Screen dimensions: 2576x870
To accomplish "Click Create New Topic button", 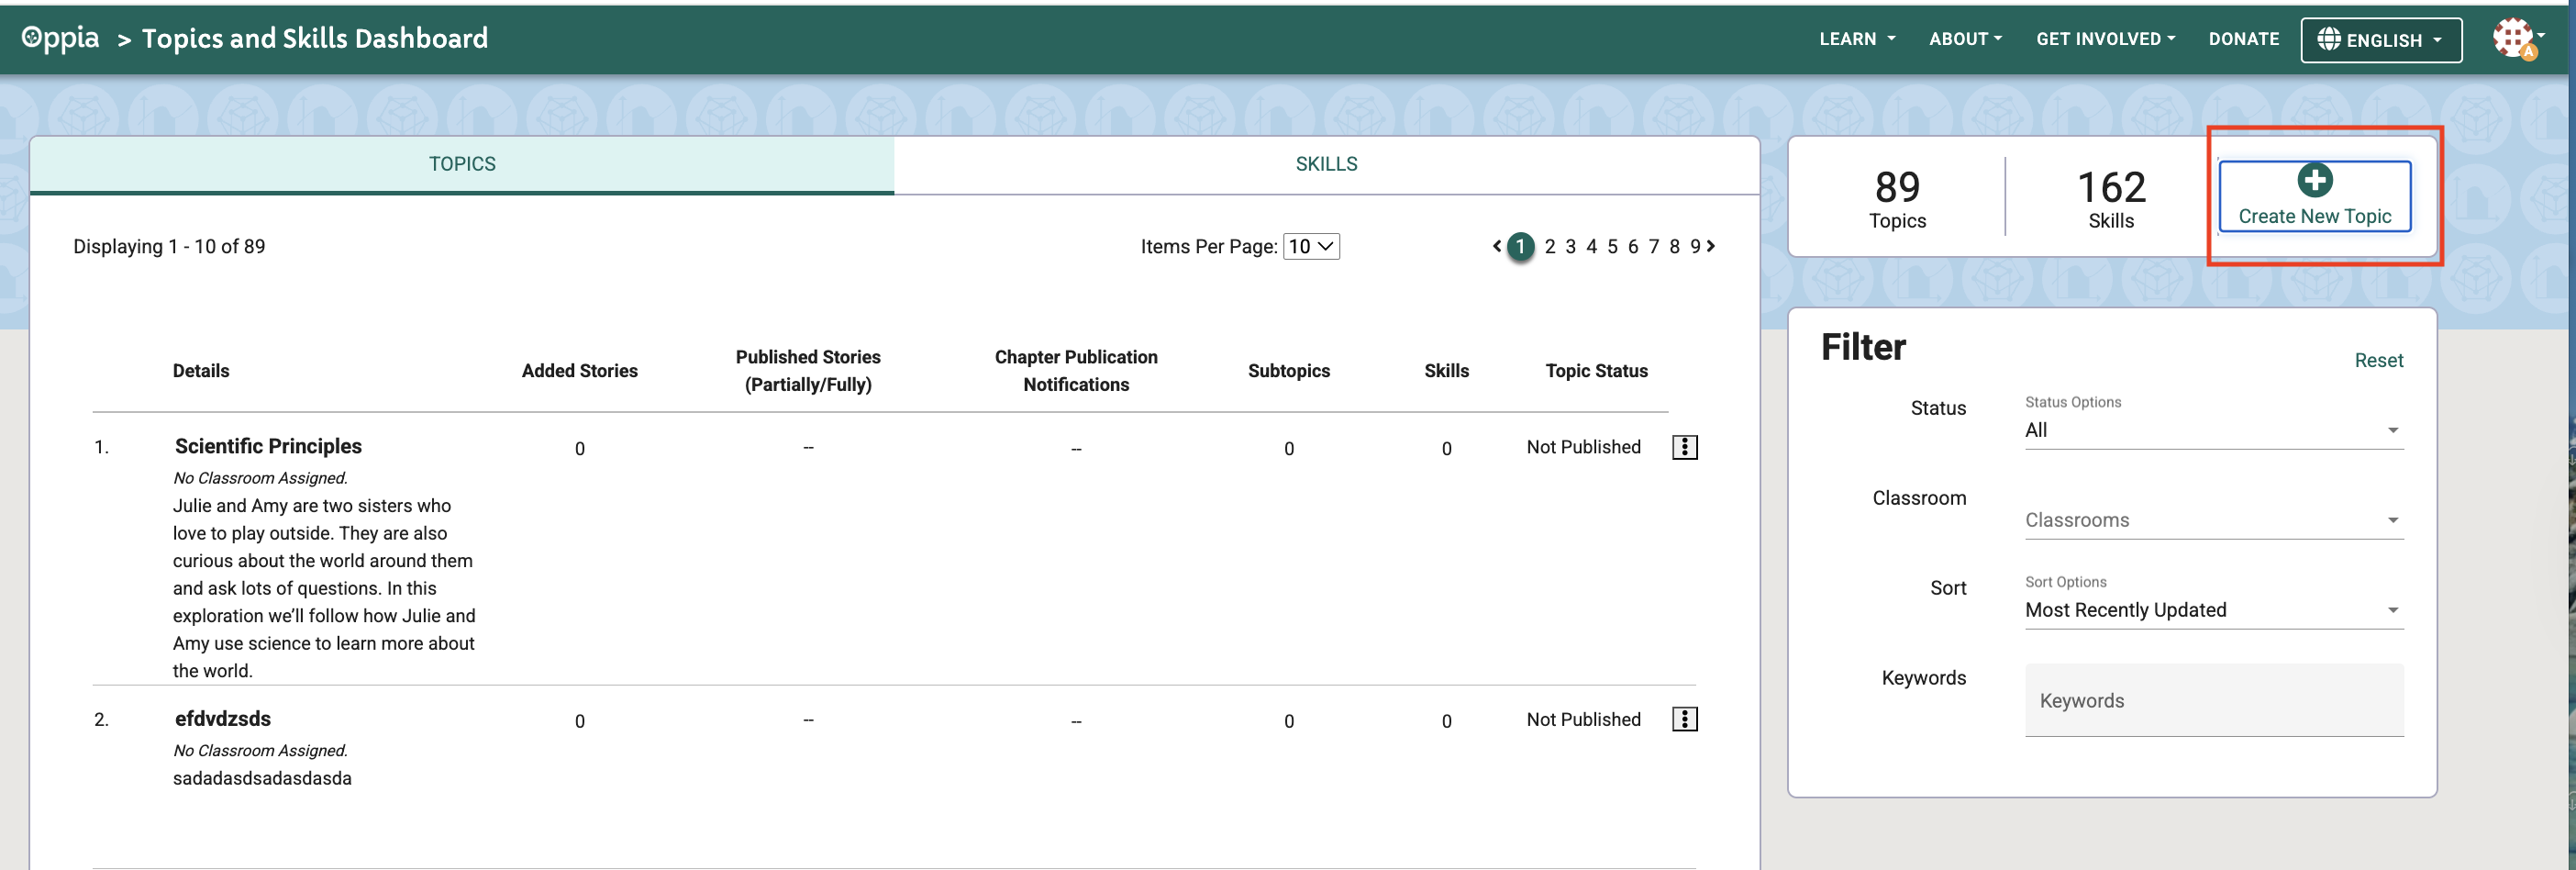I will tap(2314, 196).
